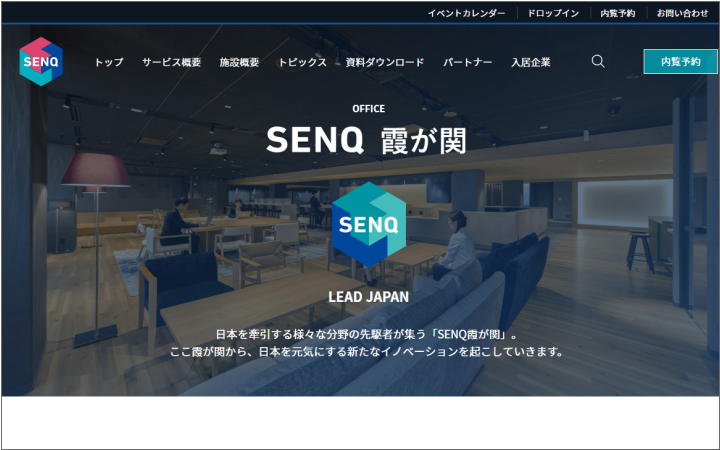
Task: Open パートナー menu item
Action: [x=467, y=62]
